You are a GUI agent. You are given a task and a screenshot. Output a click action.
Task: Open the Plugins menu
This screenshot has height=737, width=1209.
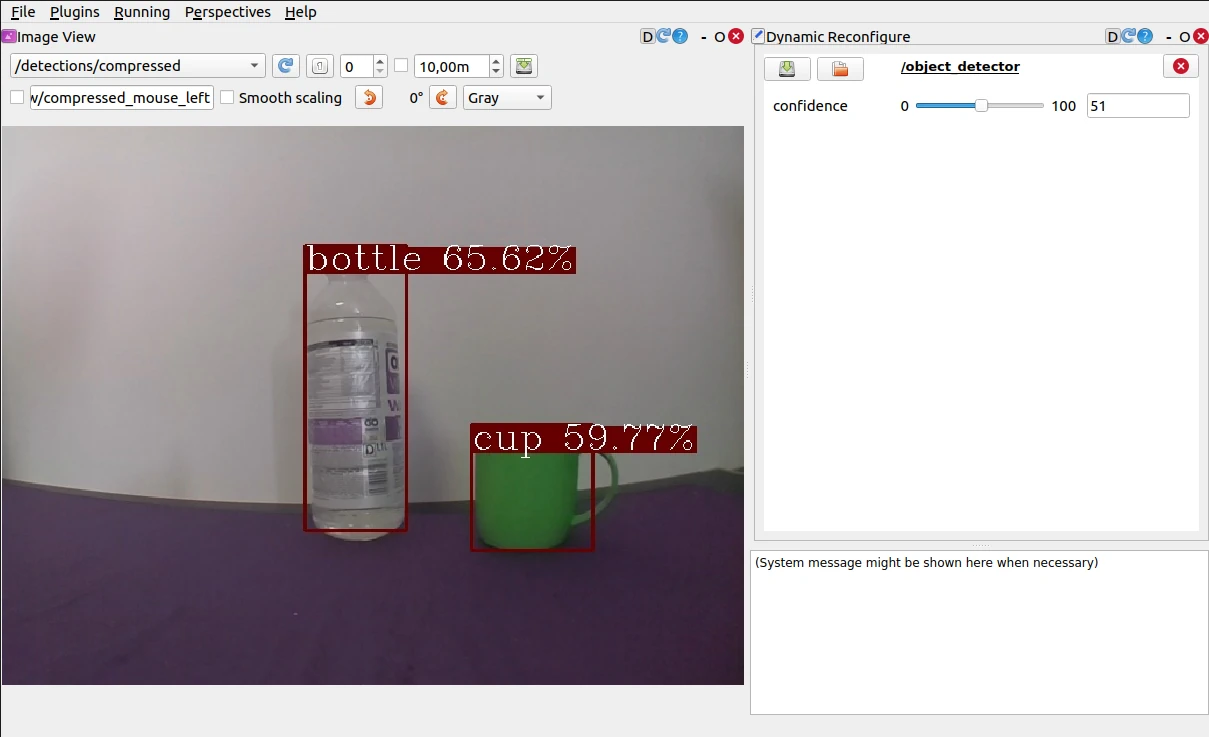74,12
